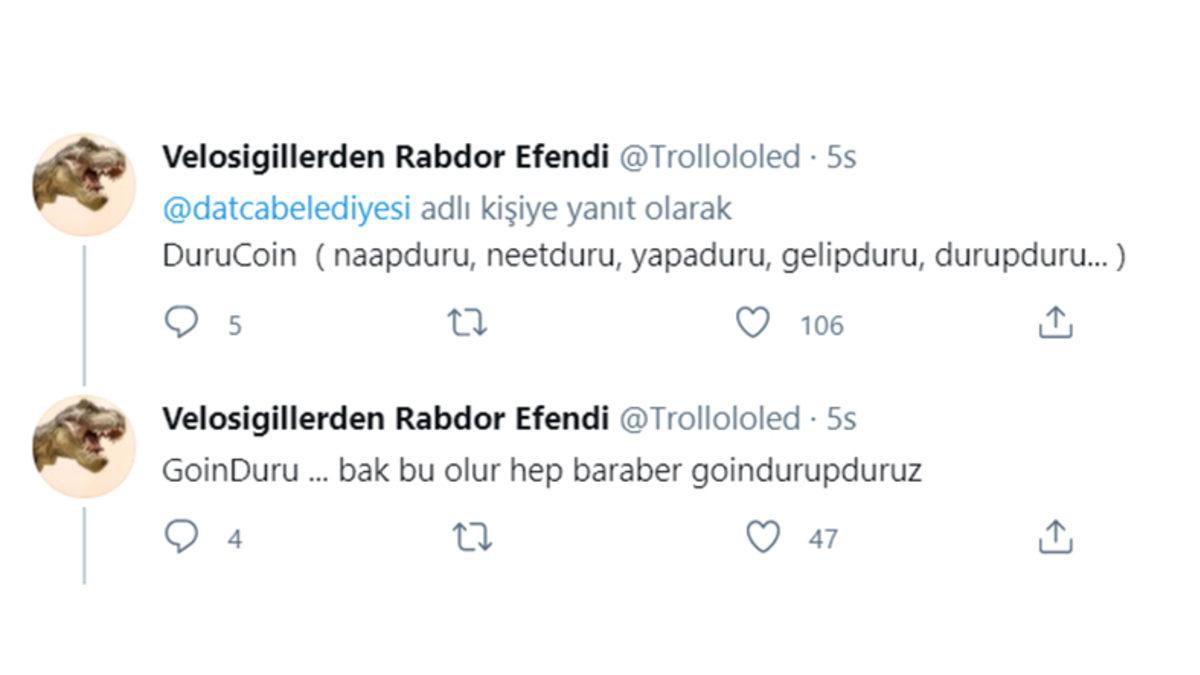Share the DuruCoin tweet via upload icon
Image resolution: width=1200 pixels, height=675 pixels.
[1056, 321]
